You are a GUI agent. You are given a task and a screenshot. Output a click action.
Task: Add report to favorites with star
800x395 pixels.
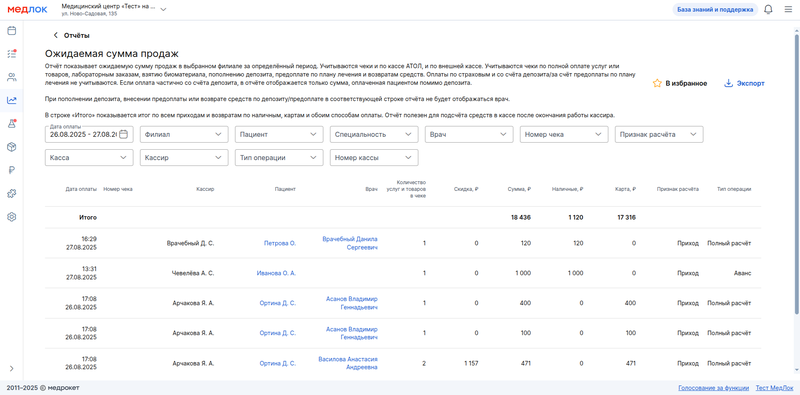click(x=680, y=84)
